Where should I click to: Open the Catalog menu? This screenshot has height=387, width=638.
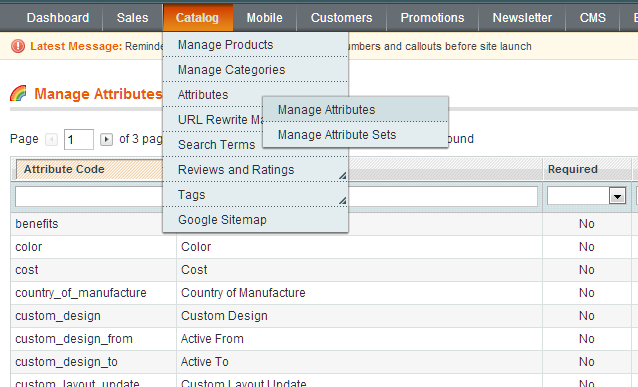coord(197,18)
